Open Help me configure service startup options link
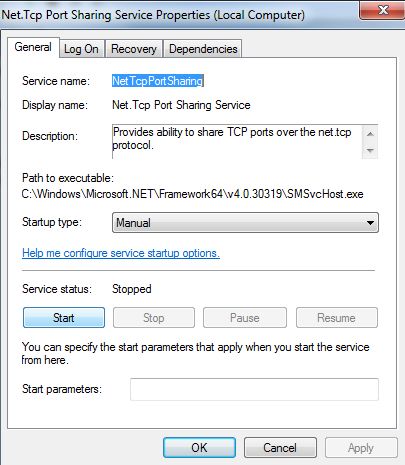Screen dimensions: 405x465 [121, 253]
